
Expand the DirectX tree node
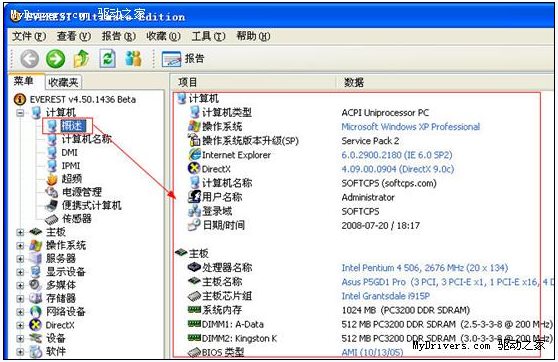(x=20, y=325)
